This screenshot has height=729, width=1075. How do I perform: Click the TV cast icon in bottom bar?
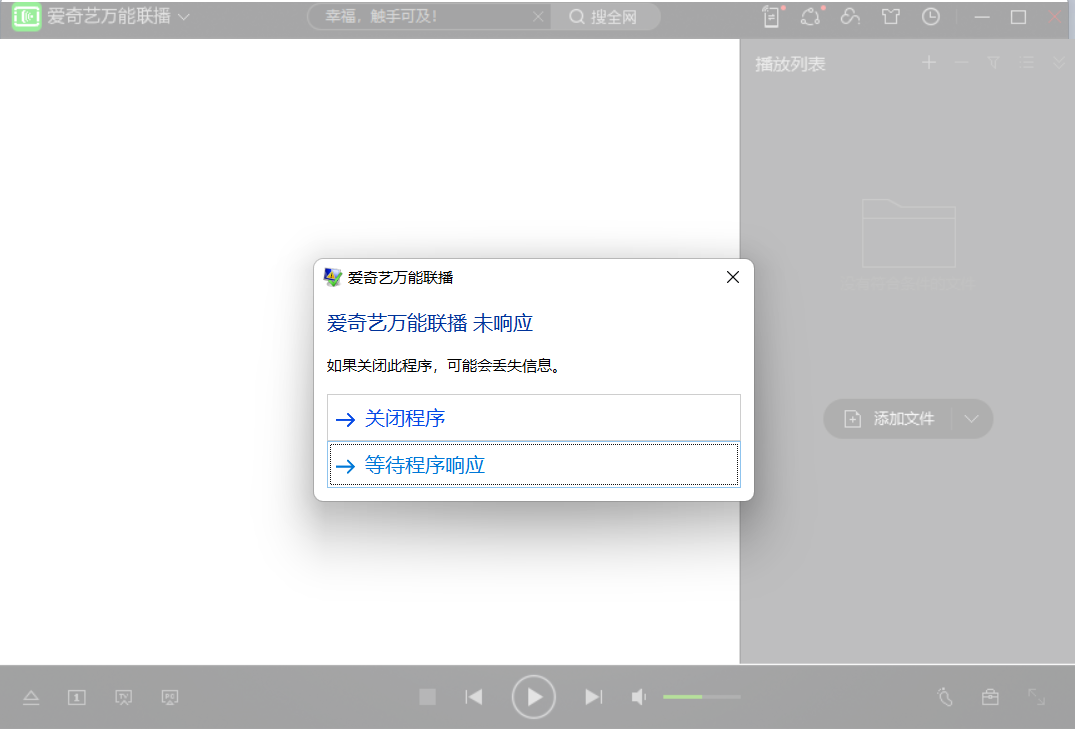point(123,697)
